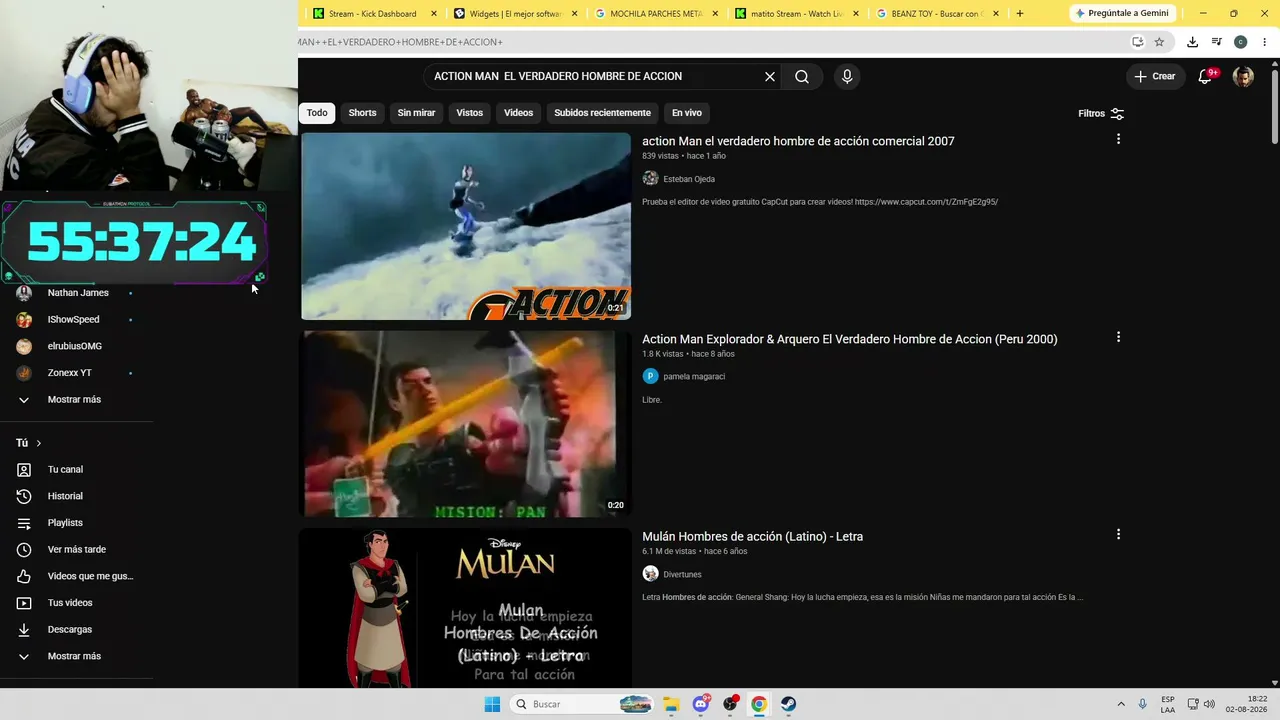The height and width of the screenshot is (720, 1280).
Task: Select the Sin mirar filter chip
Action: (416, 113)
